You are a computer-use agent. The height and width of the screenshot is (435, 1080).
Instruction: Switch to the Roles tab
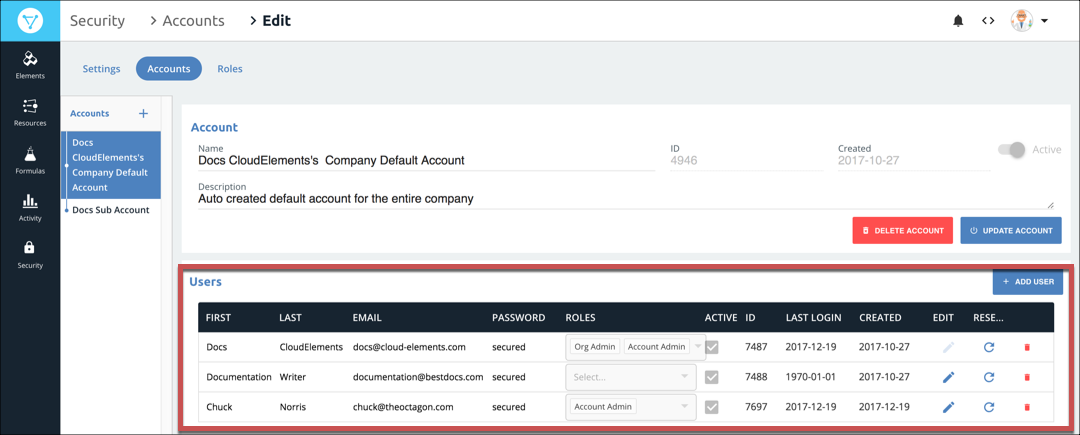[x=229, y=69]
